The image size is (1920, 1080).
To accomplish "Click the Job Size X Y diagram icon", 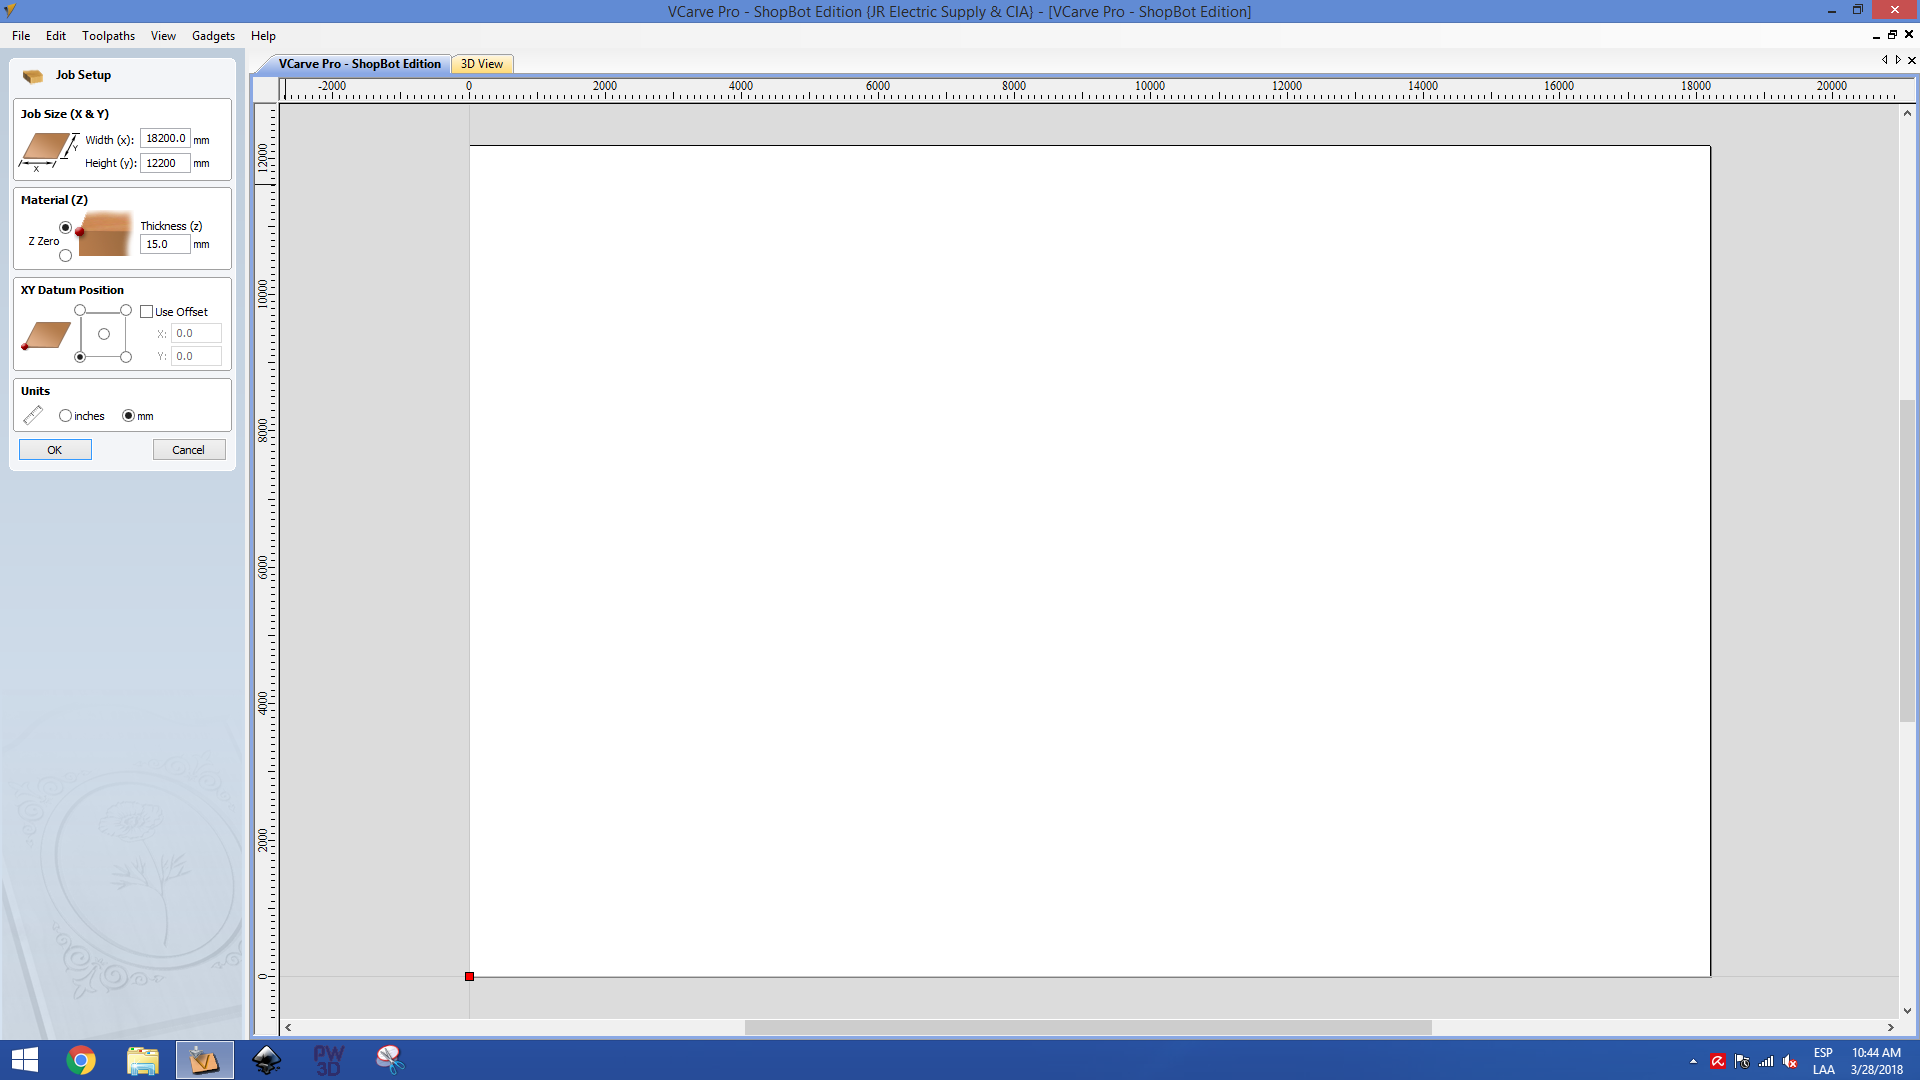I will [x=47, y=151].
